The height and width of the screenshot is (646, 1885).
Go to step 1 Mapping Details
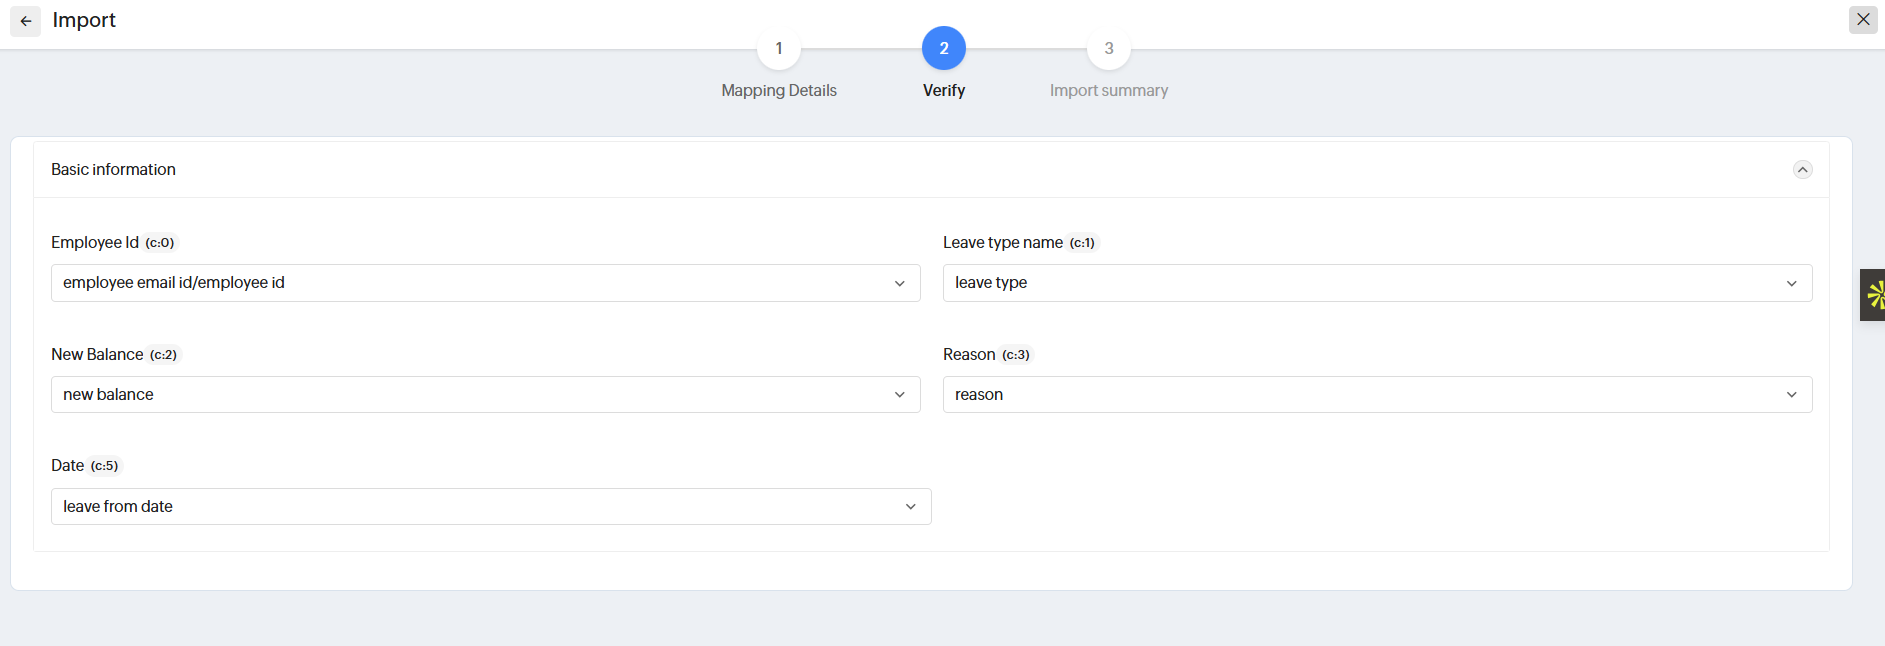[x=779, y=48]
